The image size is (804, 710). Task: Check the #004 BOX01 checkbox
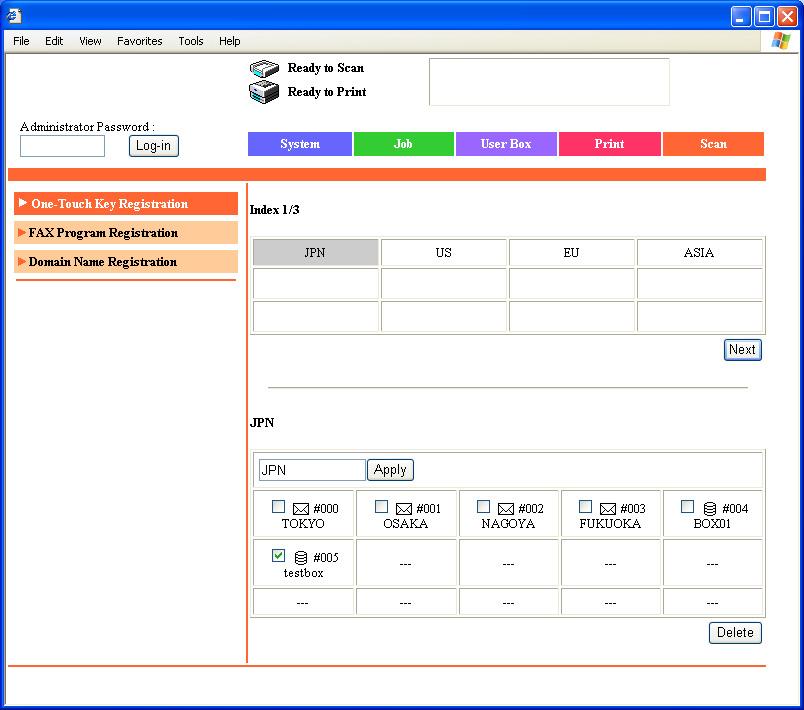pos(687,506)
